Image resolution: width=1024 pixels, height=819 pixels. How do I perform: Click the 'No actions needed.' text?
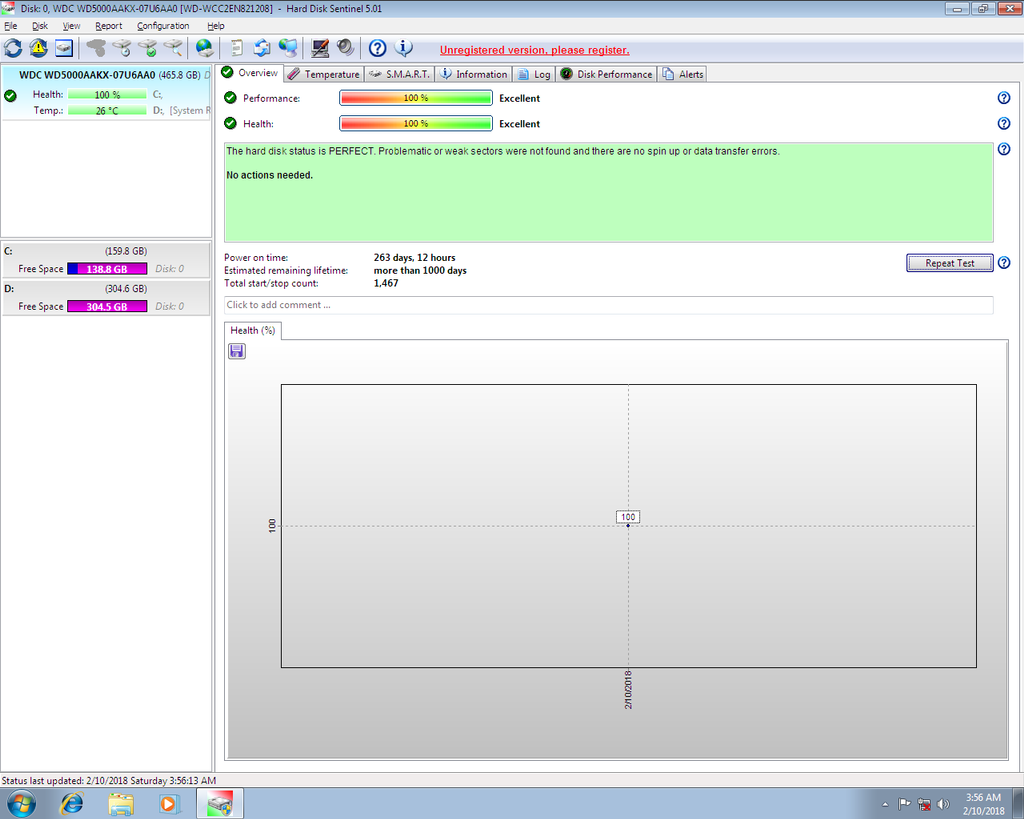point(269,175)
